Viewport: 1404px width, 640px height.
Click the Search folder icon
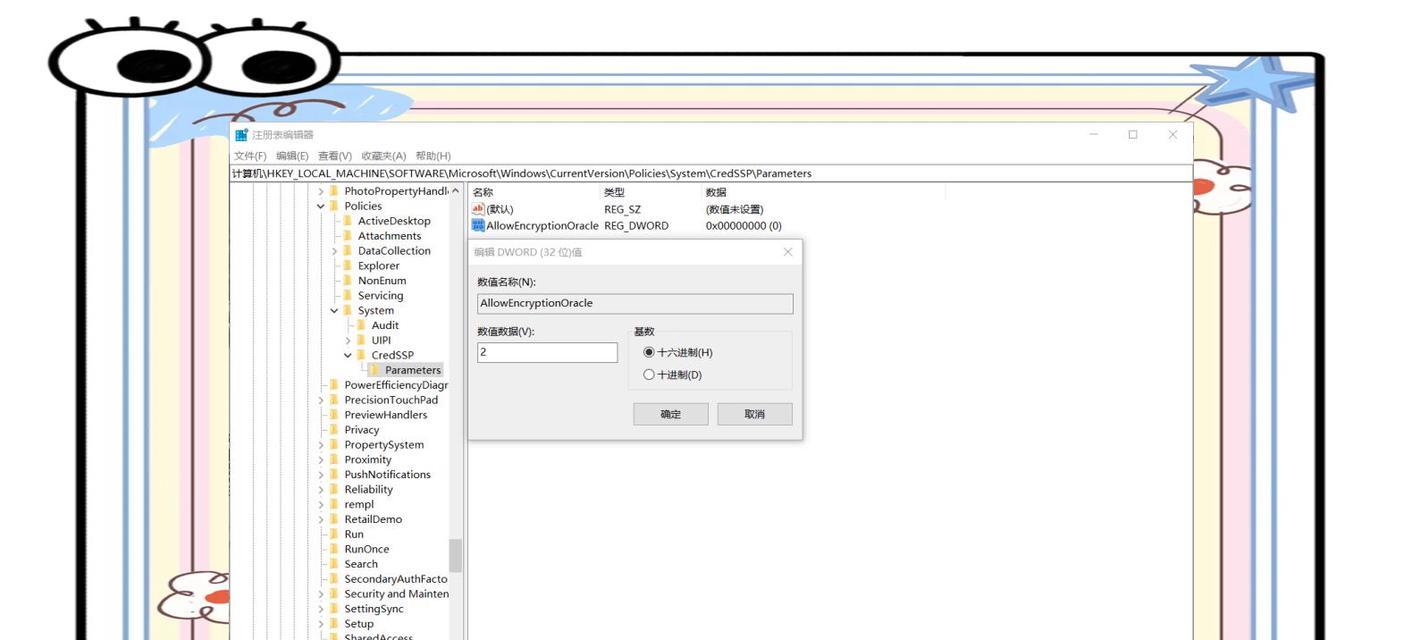pyautogui.click(x=335, y=564)
